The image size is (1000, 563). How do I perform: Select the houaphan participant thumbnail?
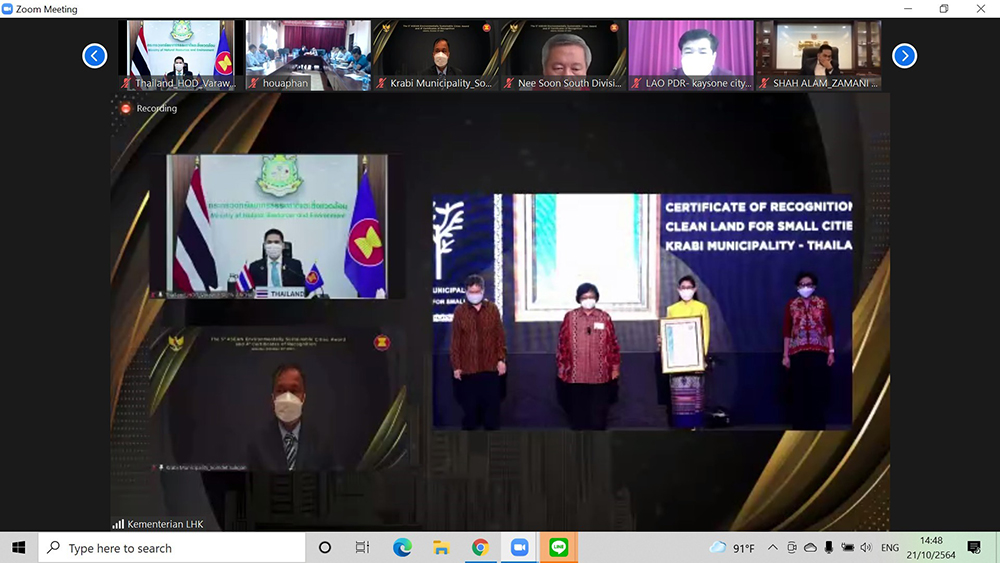pyautogui.click(x=309, y=55)
